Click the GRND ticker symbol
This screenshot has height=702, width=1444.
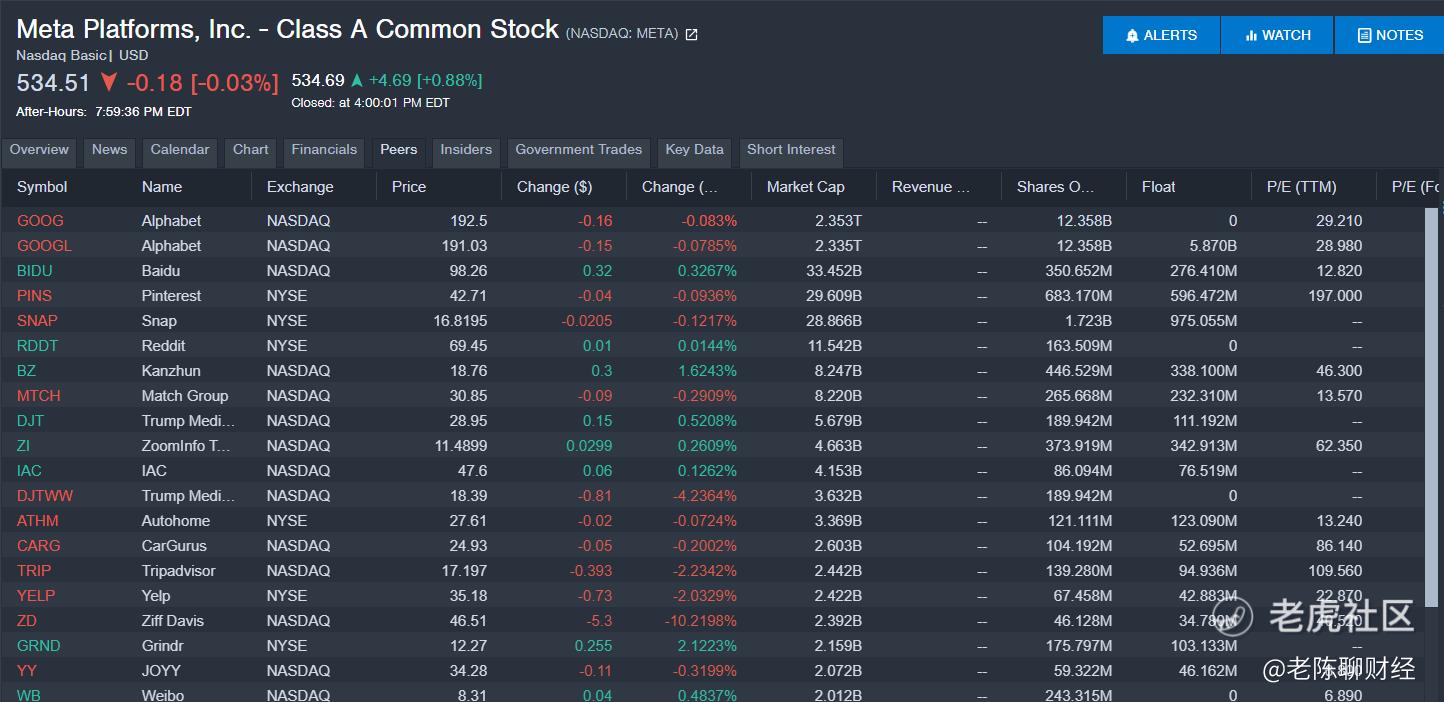point(38,646)
